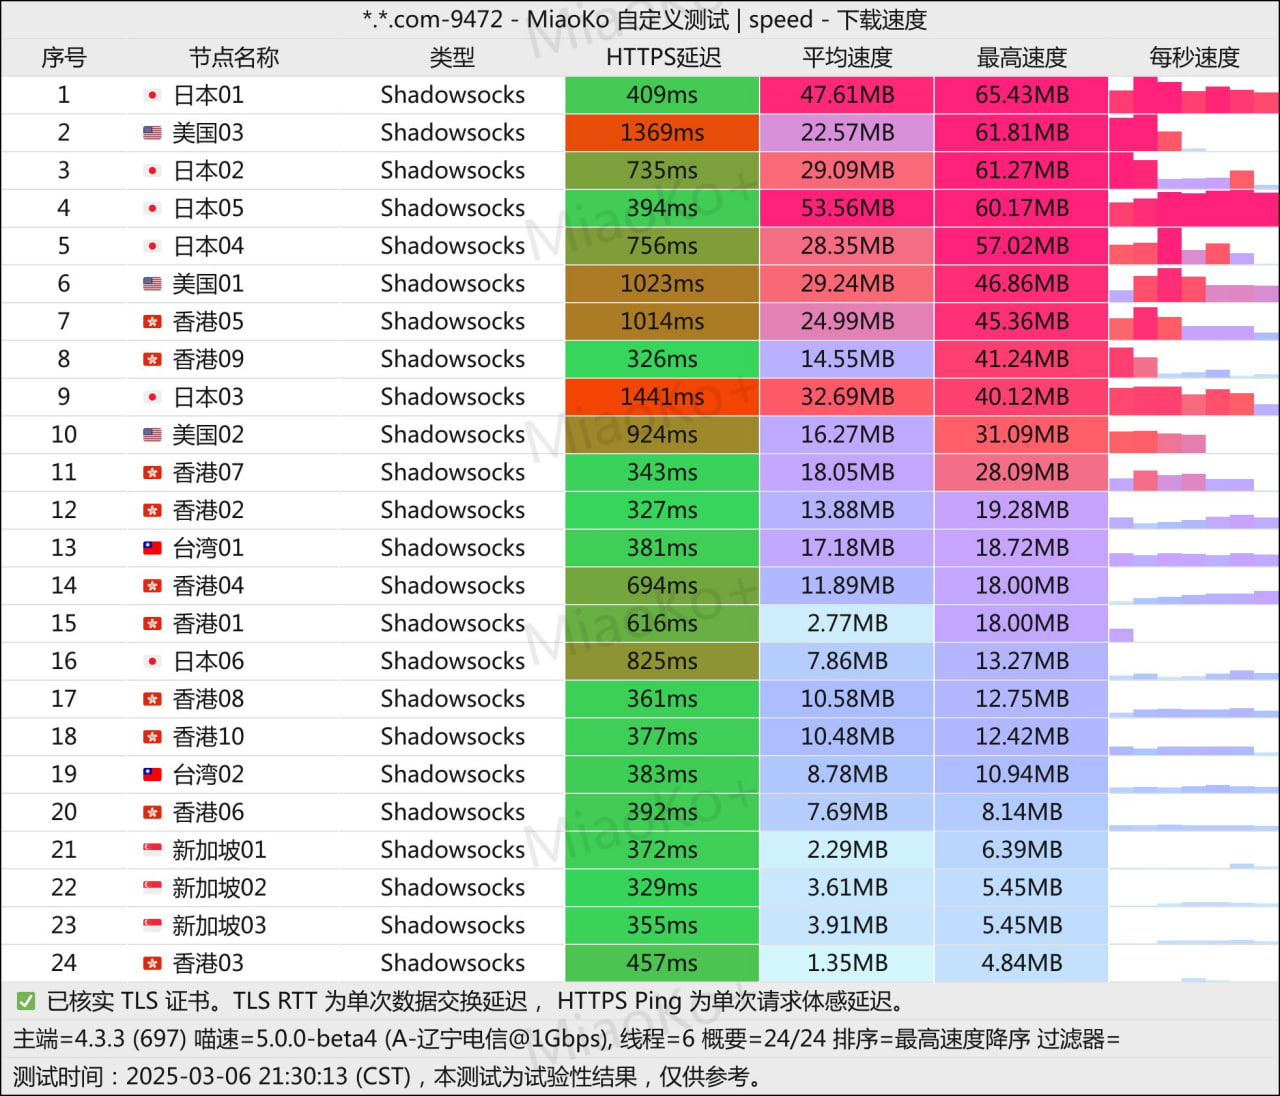
Task: Click the red 1441ms latency cell
Action: tap(662, 397)
